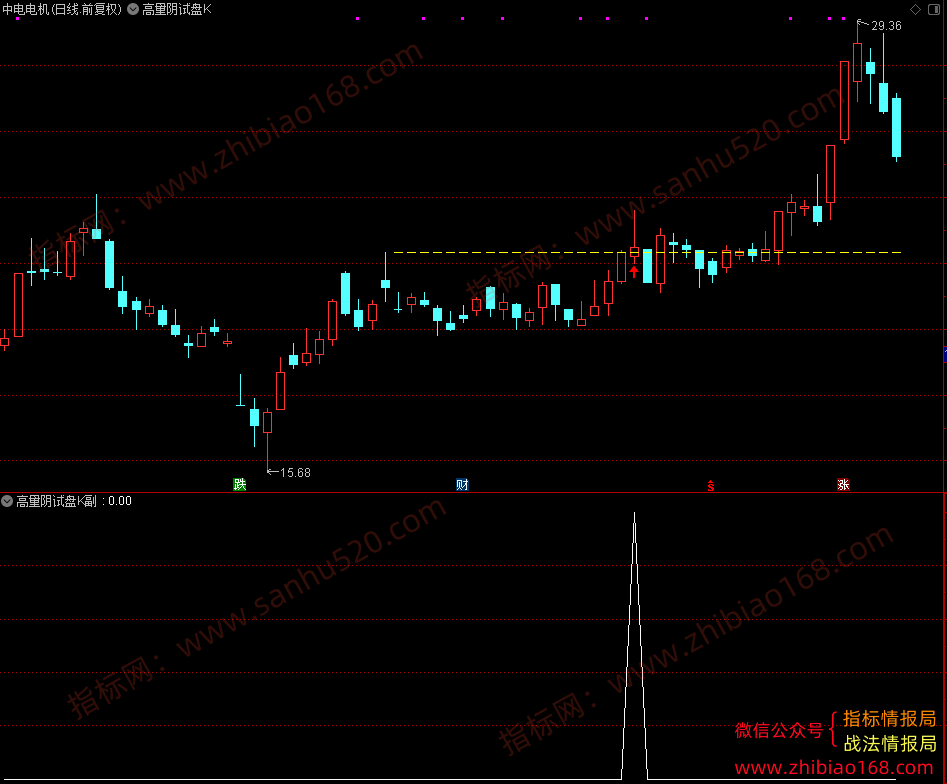Click the yellow dashed horizontal level line
This screenshot has width=947, height=784.
pos(647,252)
